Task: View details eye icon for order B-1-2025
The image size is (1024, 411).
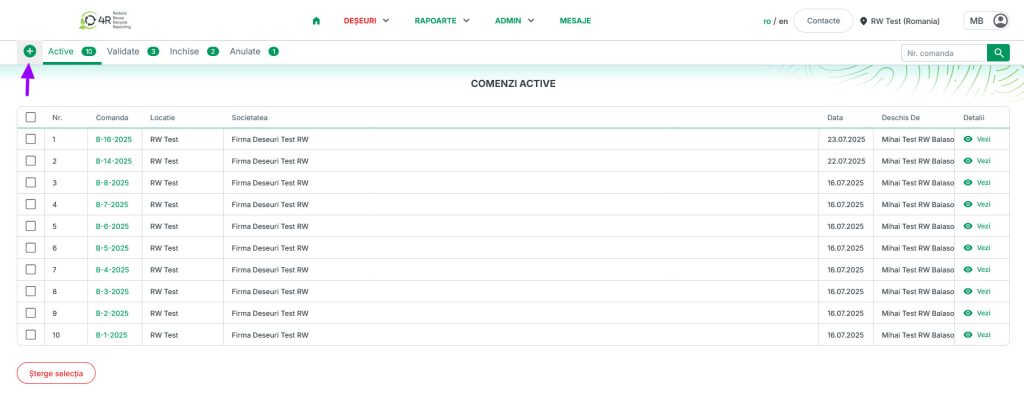Action: (x=967, y=335)
